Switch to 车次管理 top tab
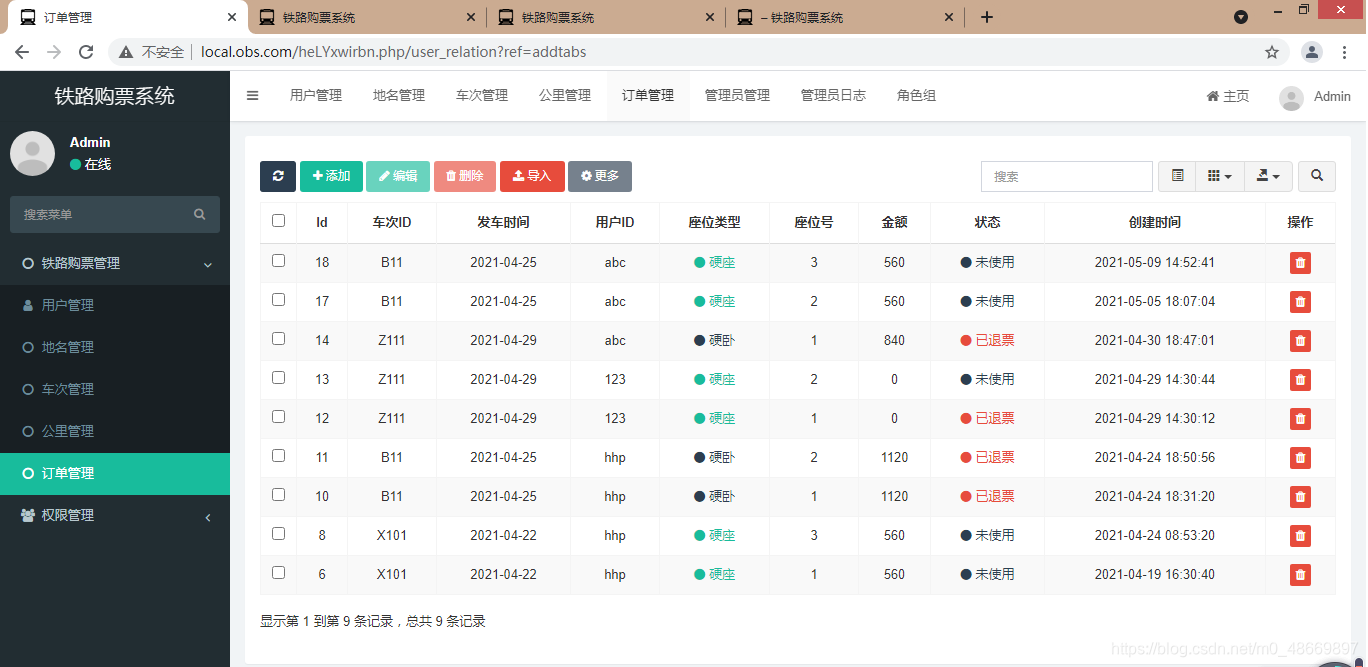Viewport: 1368px width, 667px height. click(482, 96)
